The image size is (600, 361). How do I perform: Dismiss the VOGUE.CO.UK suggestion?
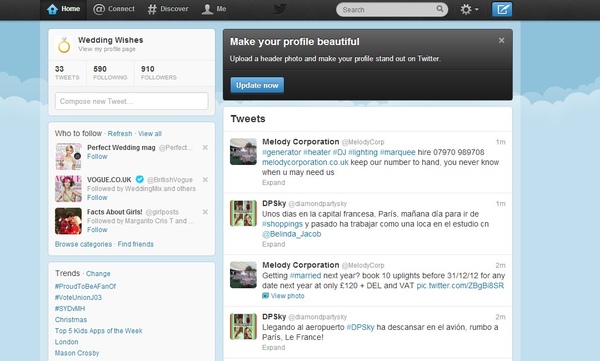[205, 180]
